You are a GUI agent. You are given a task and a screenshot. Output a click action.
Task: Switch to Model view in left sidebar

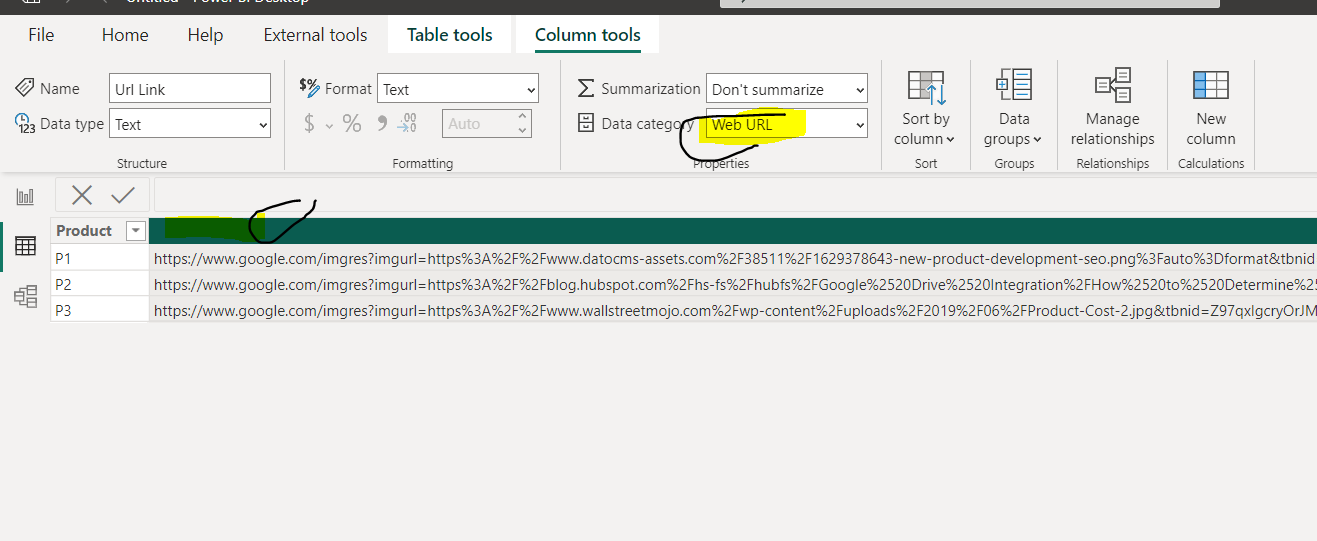[x=25, y=296]
